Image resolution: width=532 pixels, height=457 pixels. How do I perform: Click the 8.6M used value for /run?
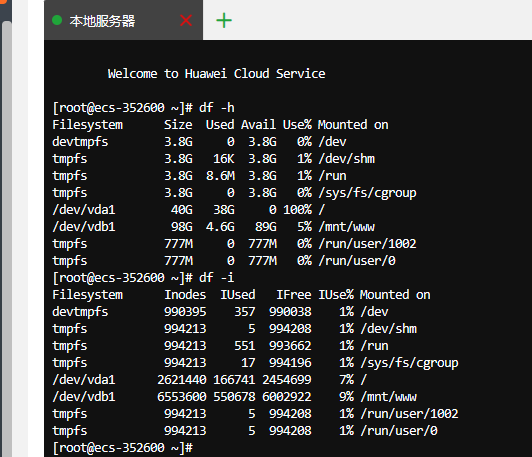220,176
